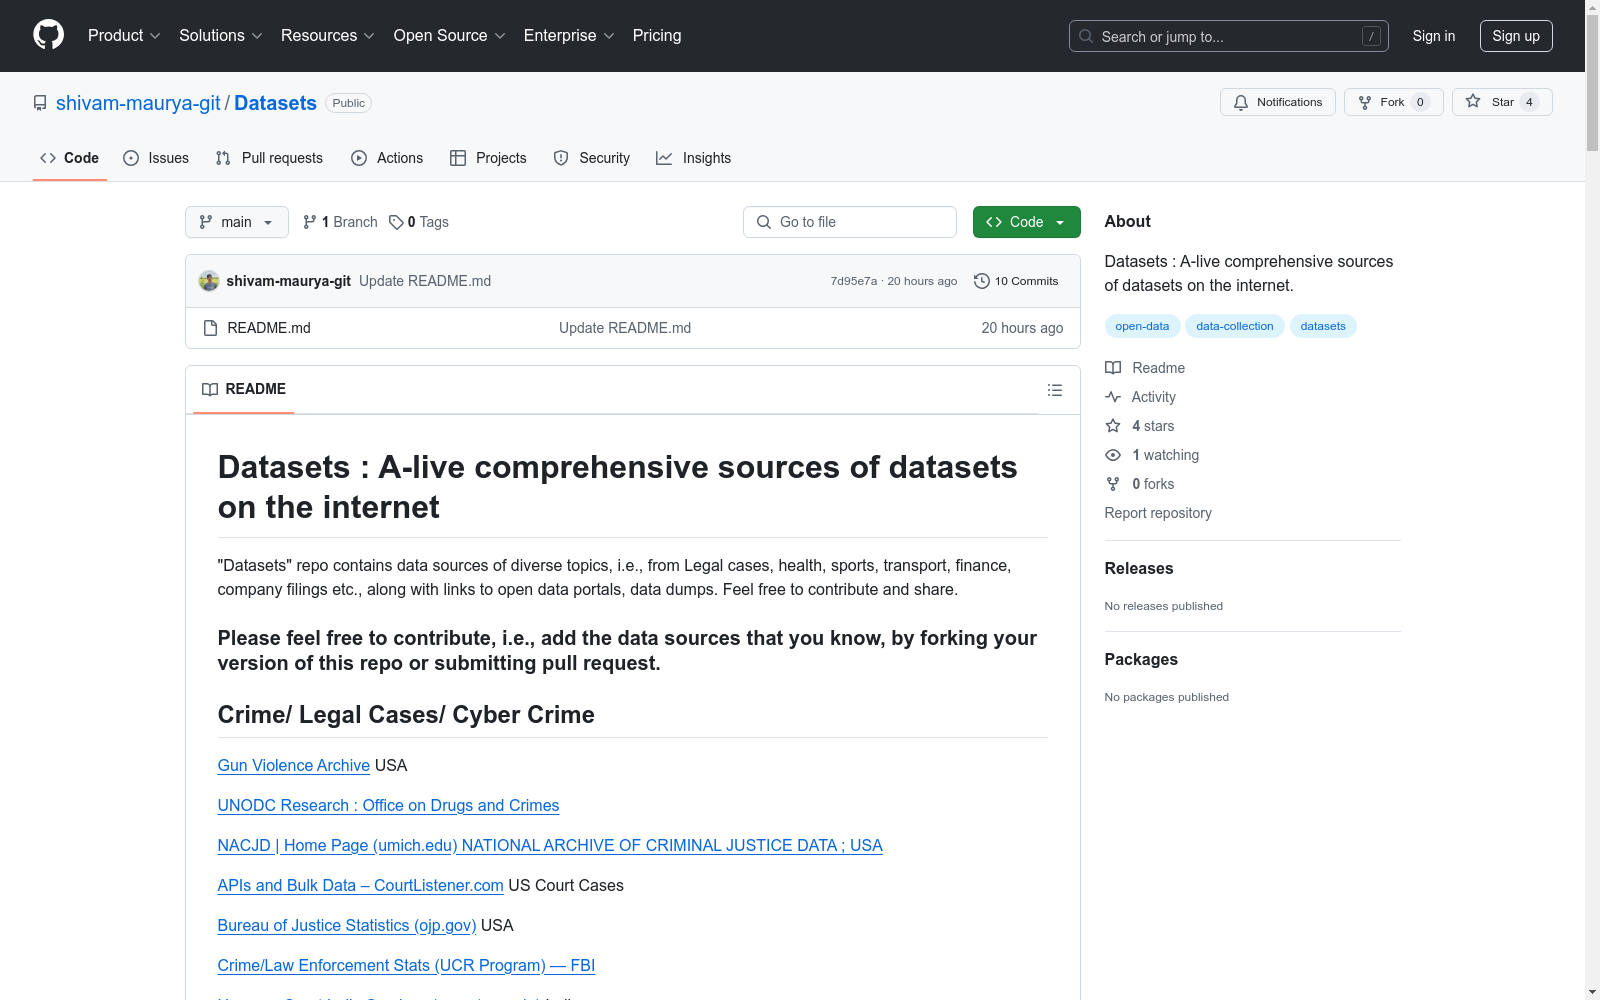Click the Projects table icon
The height and width of the screenshot is (1000, 1600).
pyautogui.click(x=458, y=158)
